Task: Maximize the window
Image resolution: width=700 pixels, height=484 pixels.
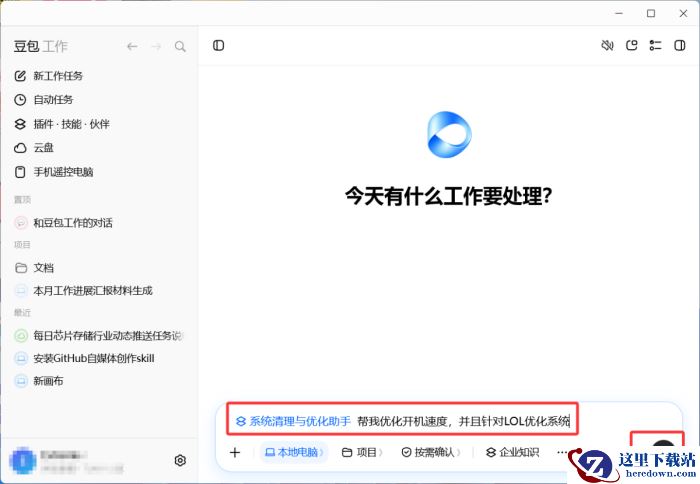Action: pyautogui.click(x=651, y=13)
